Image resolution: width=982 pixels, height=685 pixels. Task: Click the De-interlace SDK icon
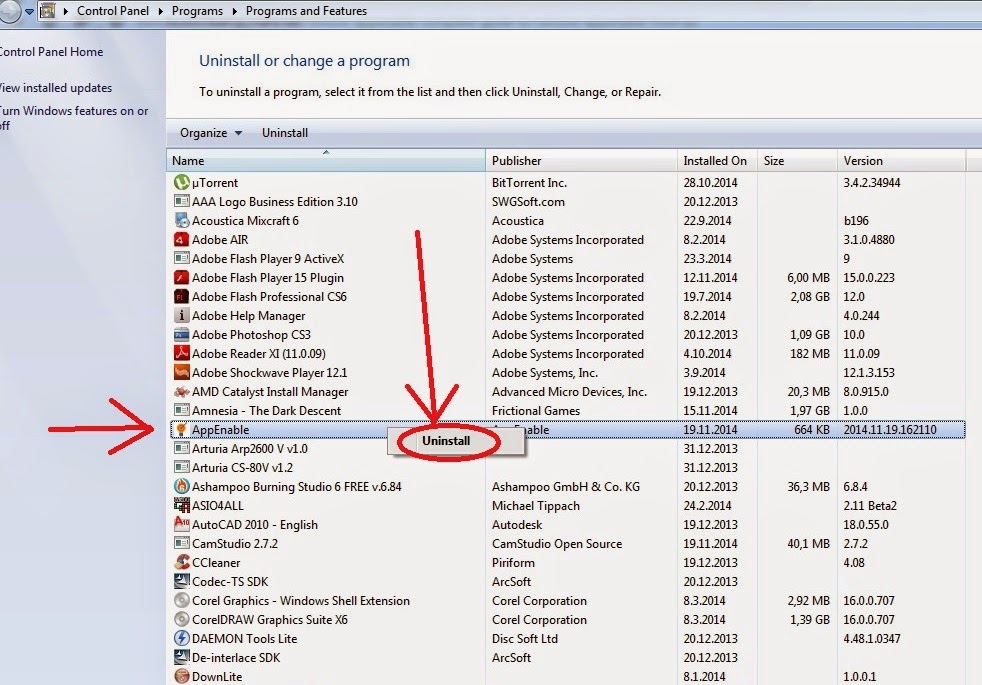click(182, 657)
